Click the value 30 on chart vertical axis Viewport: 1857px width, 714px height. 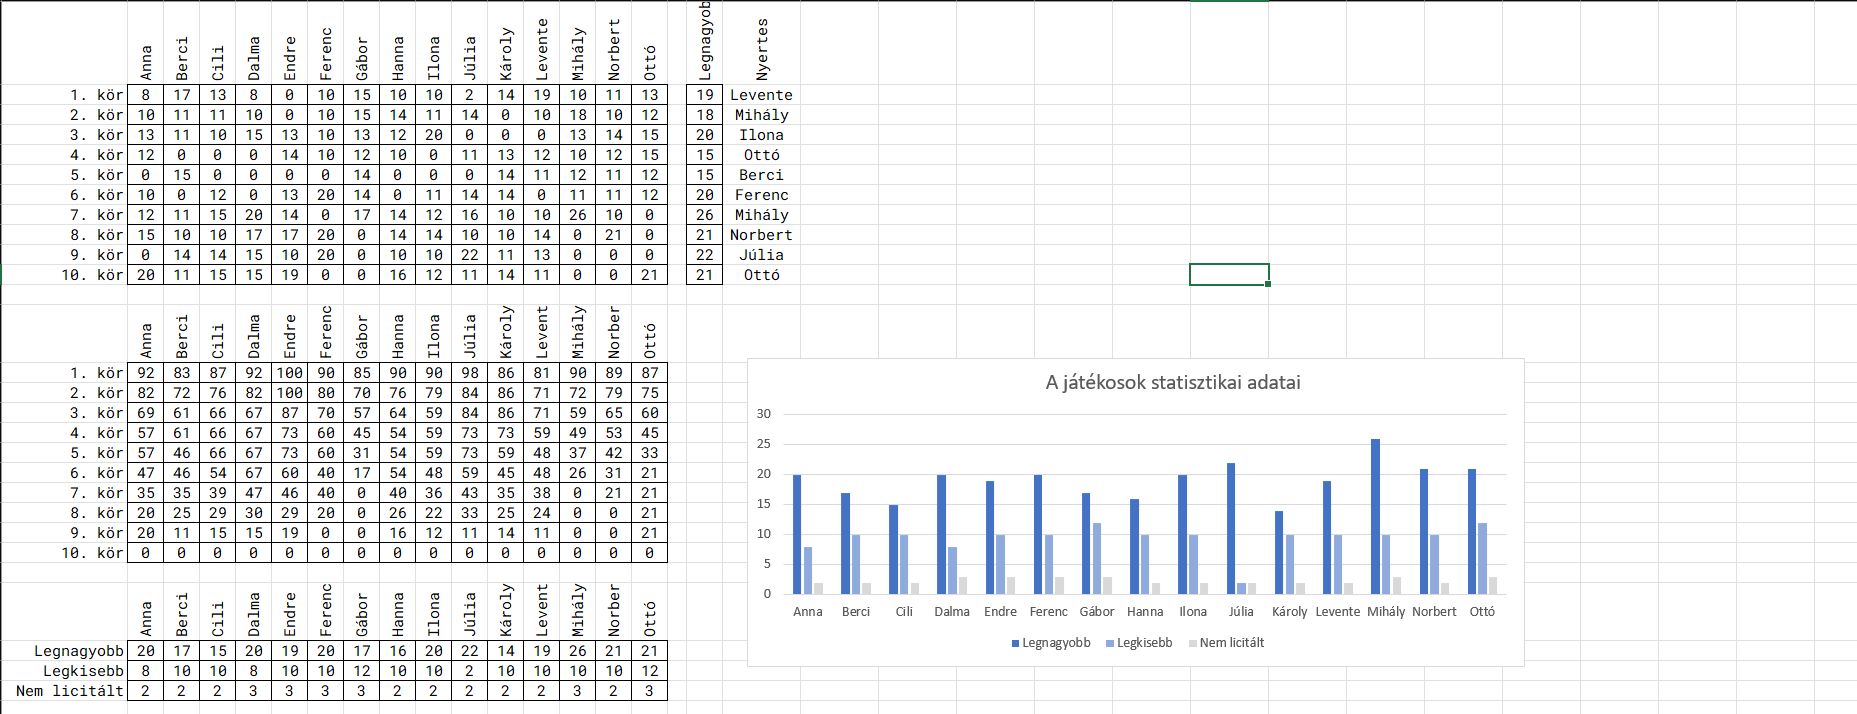coord(764,414)
